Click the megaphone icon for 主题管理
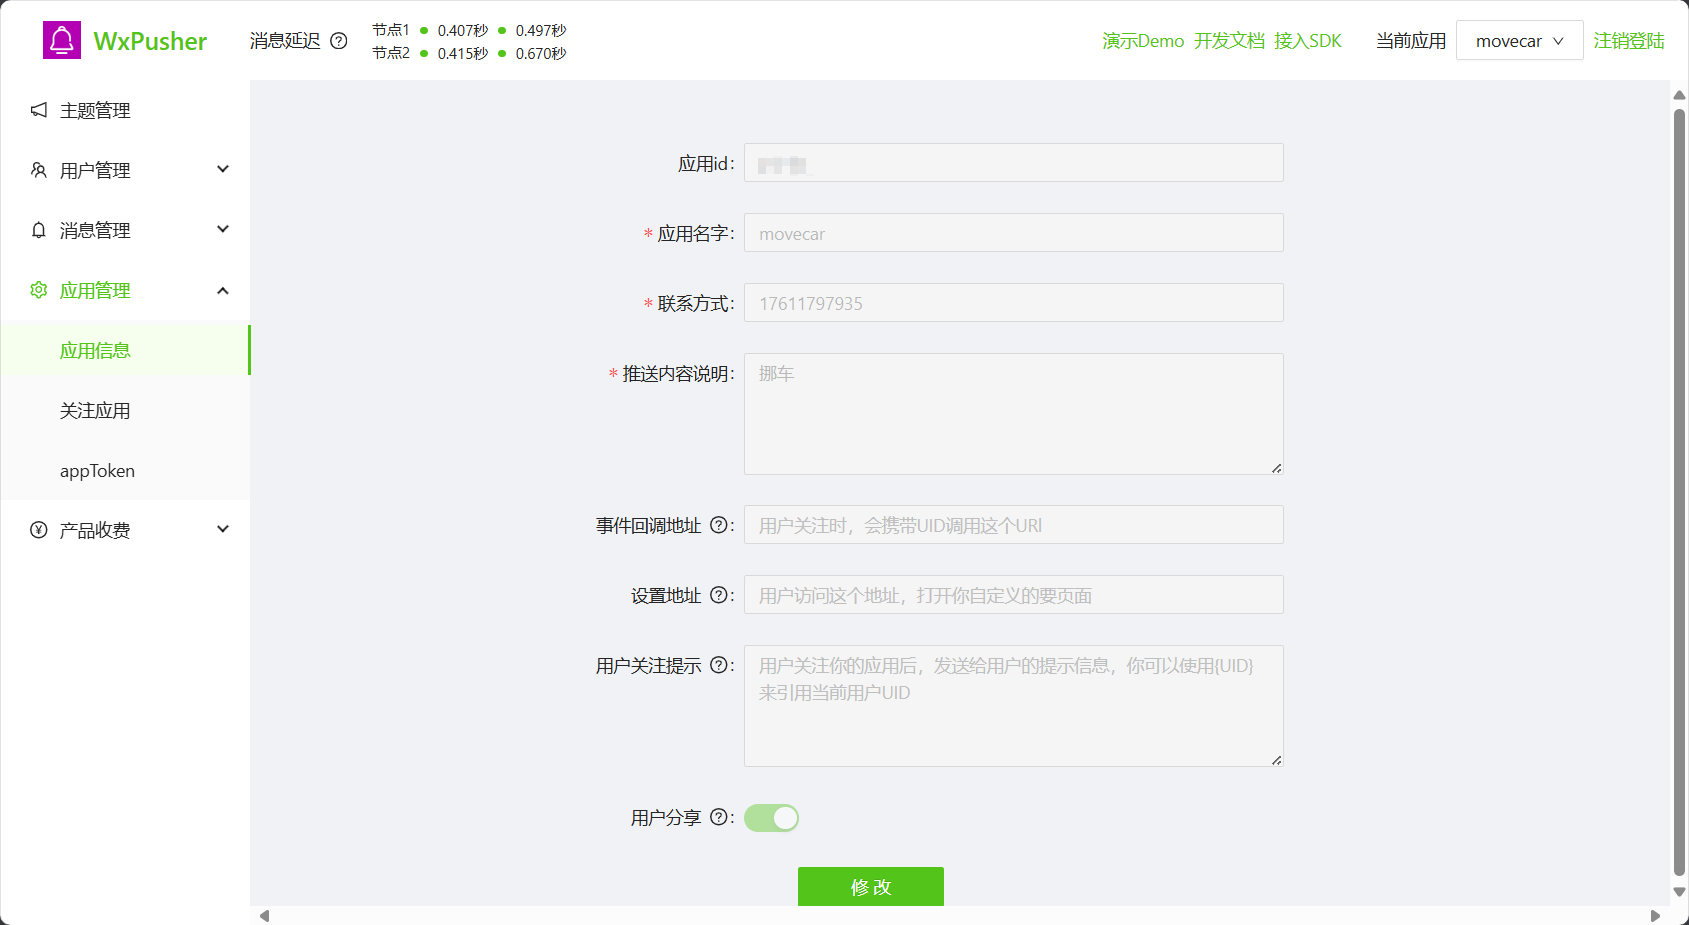 coord(39,110)
